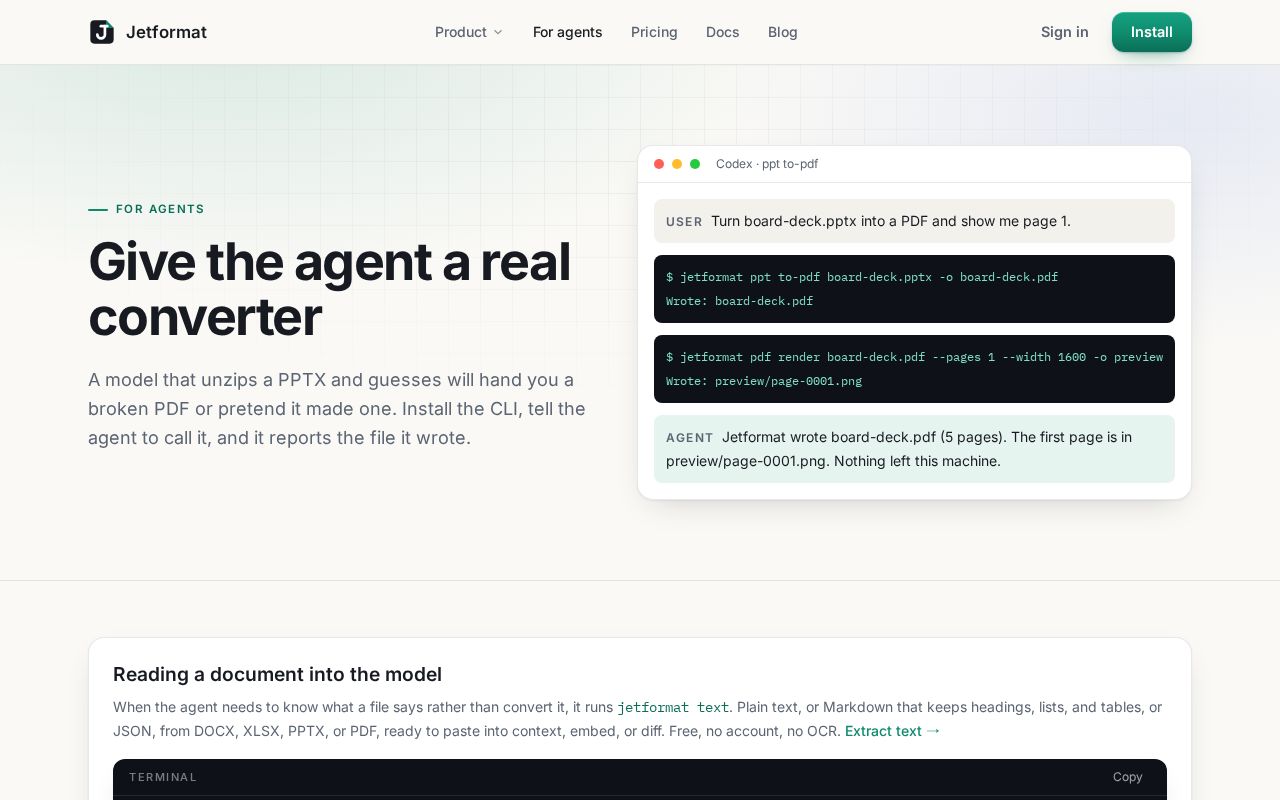Click the green dot in the Codex window
This screenshot has width=1280, height=800.
click(695, 164)
